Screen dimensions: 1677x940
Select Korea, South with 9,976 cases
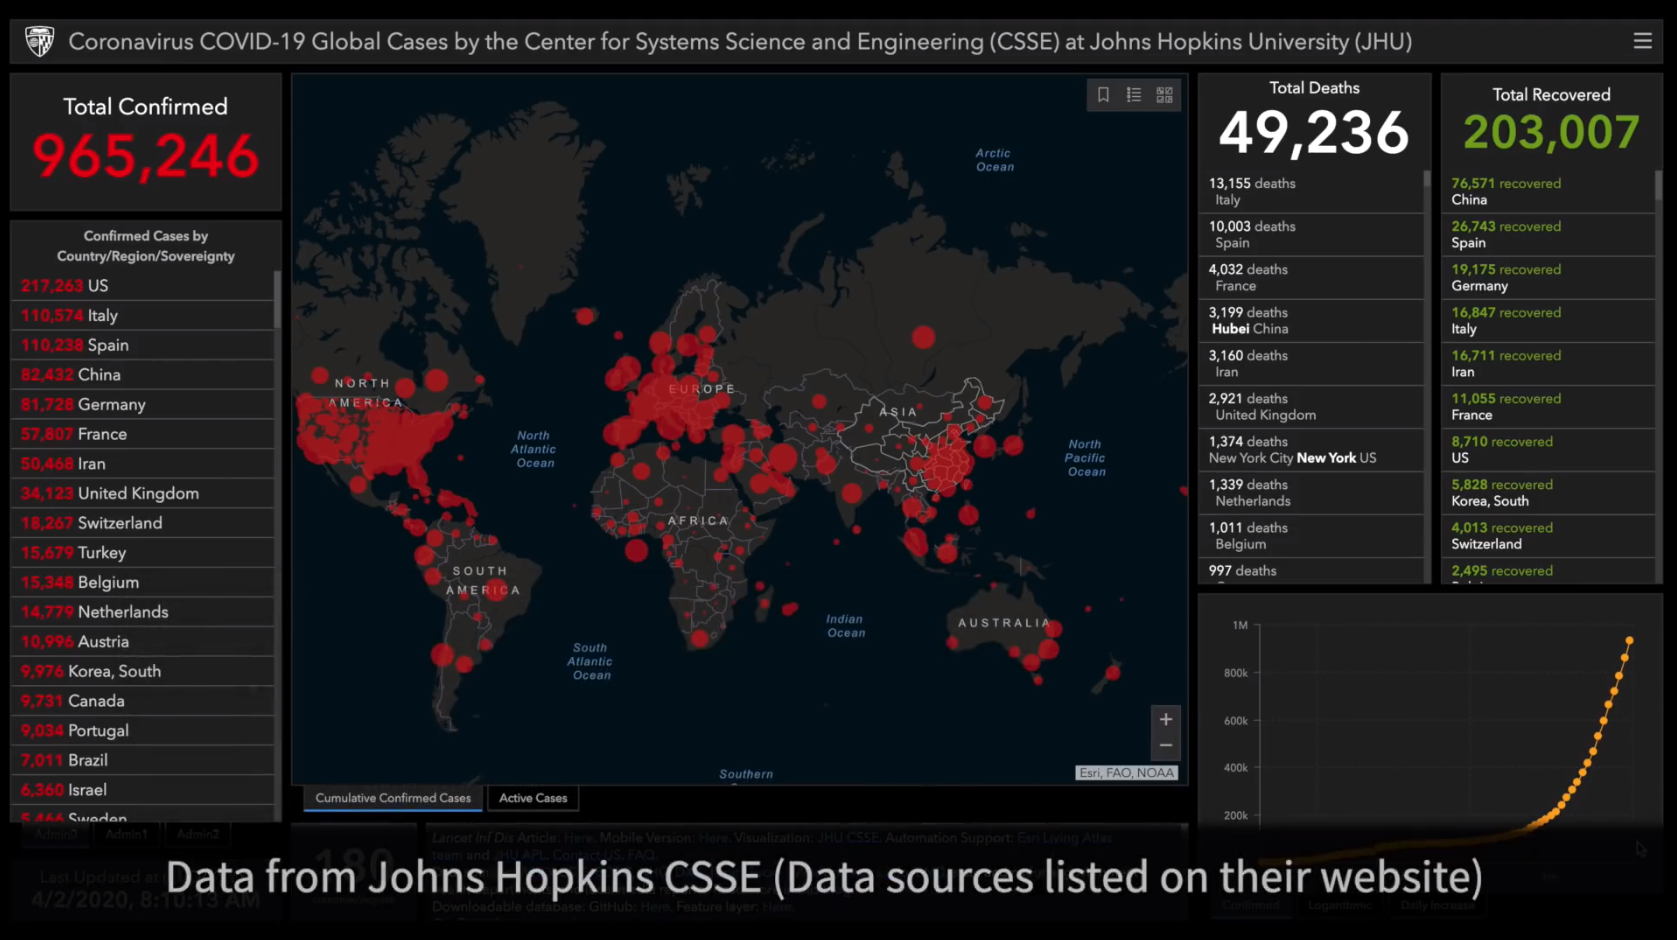click(x=142, y=671)
